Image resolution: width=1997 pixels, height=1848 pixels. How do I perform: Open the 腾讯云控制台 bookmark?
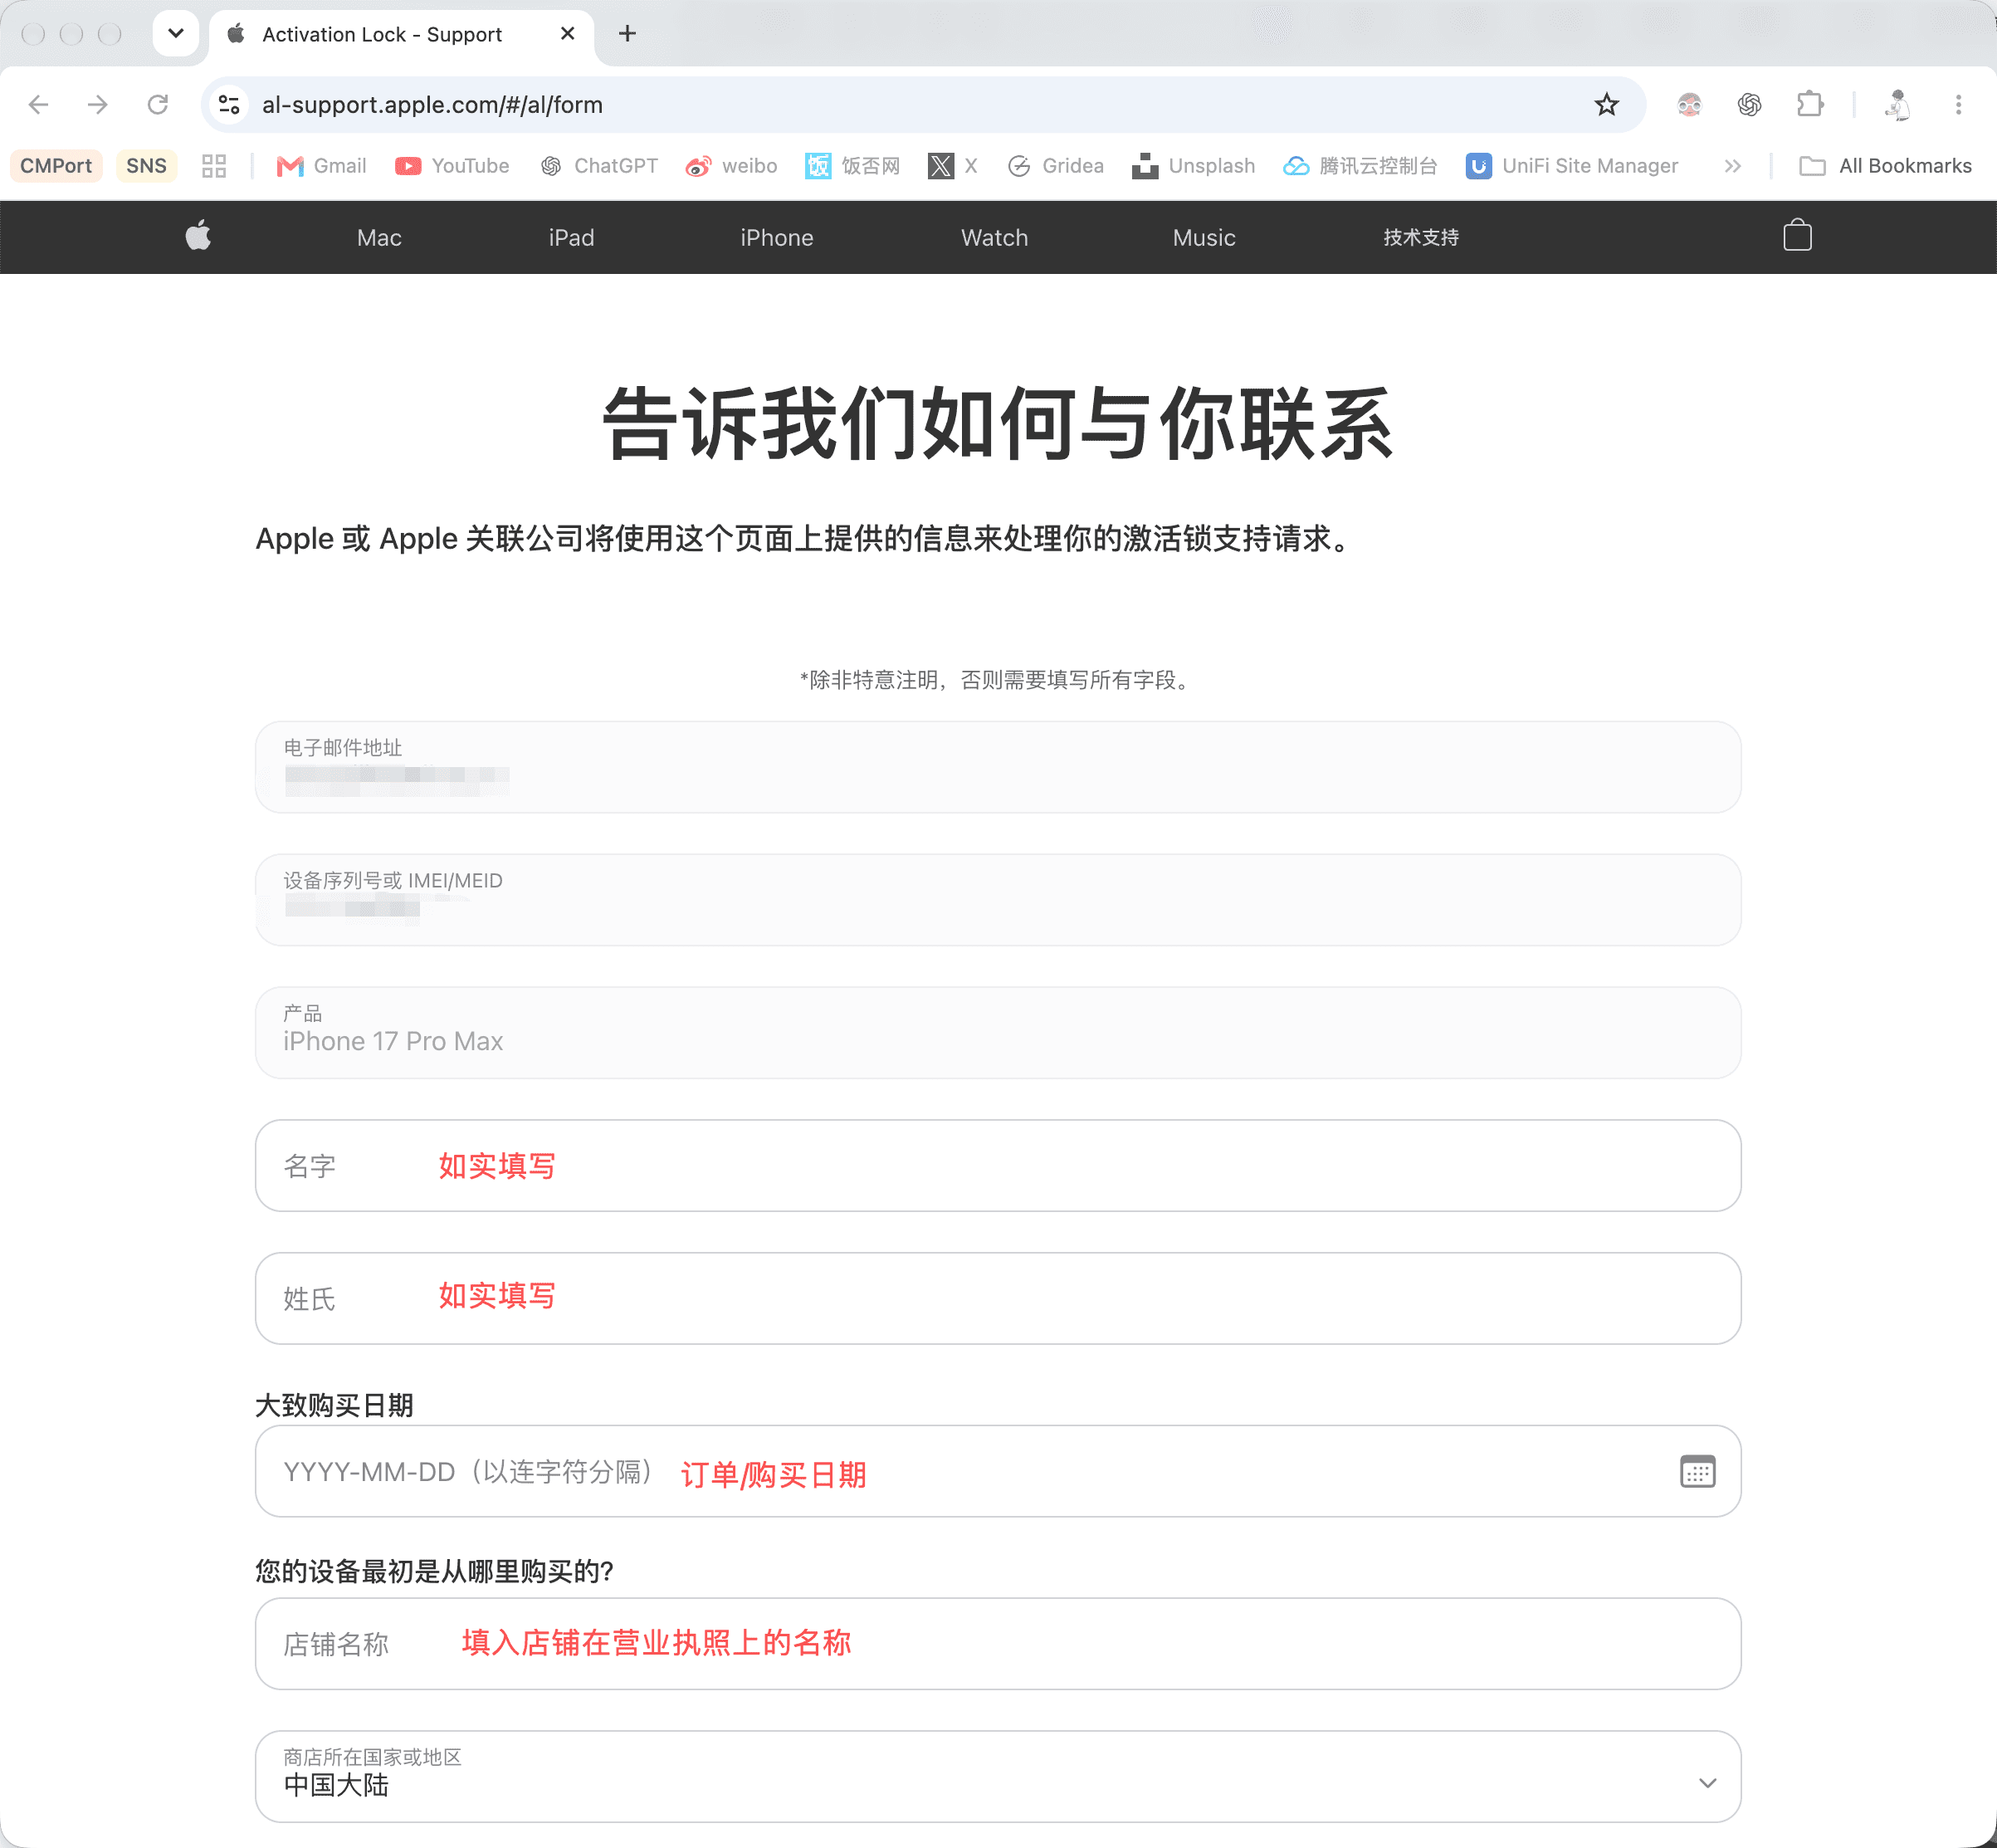click(1360, 166)
